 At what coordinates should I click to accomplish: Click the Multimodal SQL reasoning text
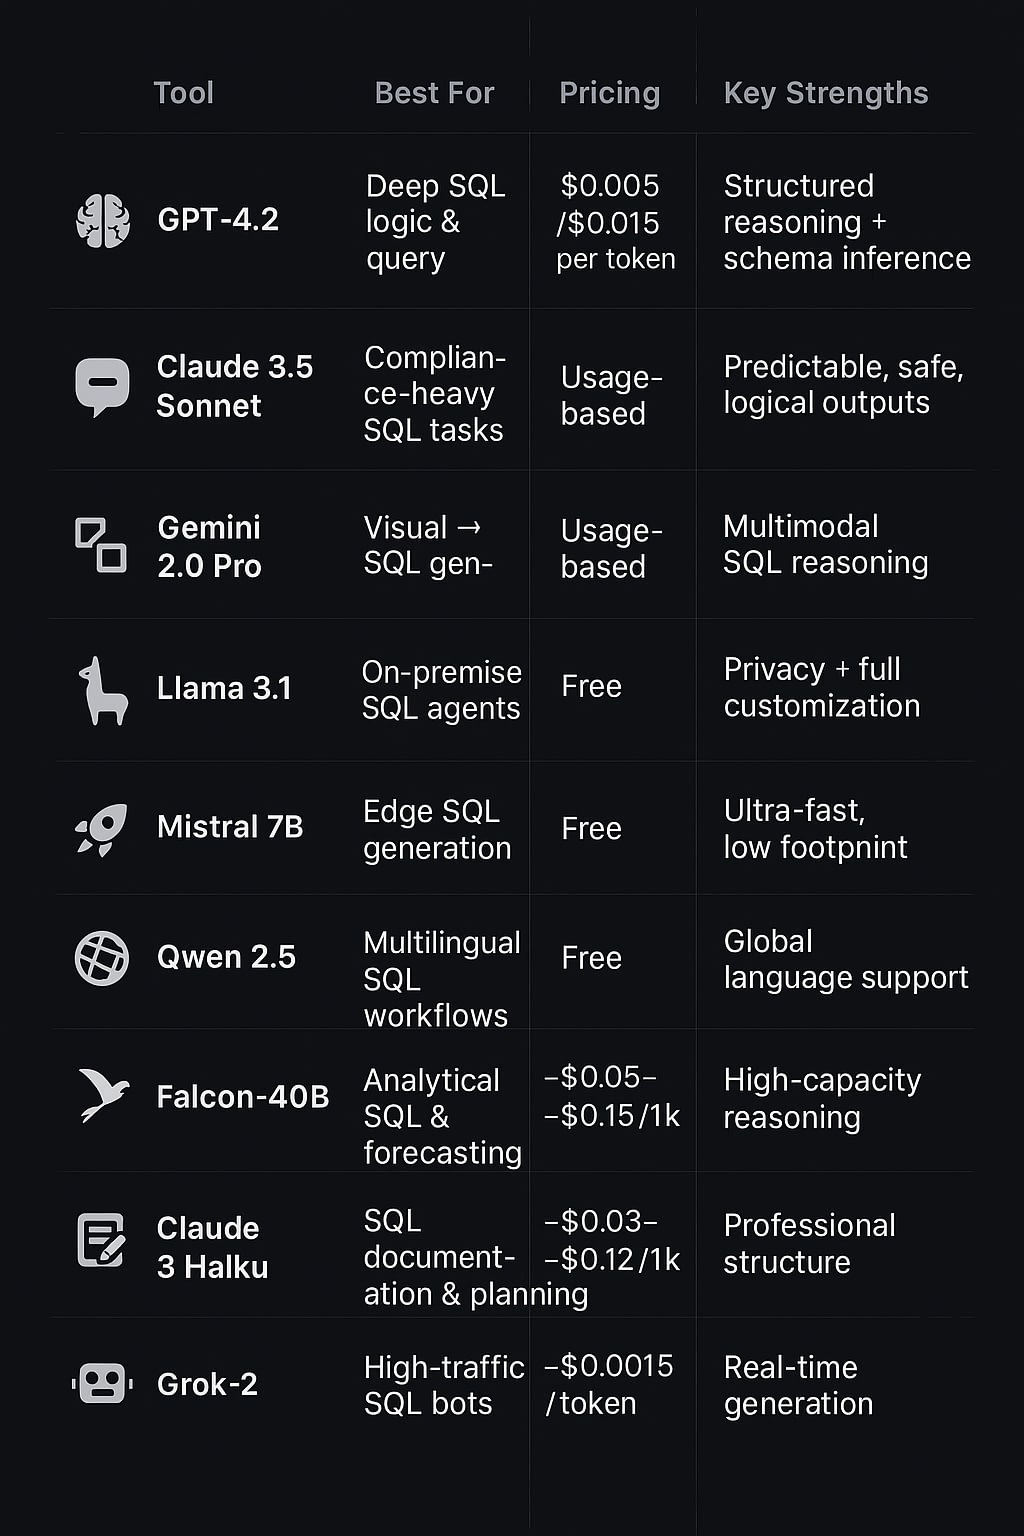(825, 545)
